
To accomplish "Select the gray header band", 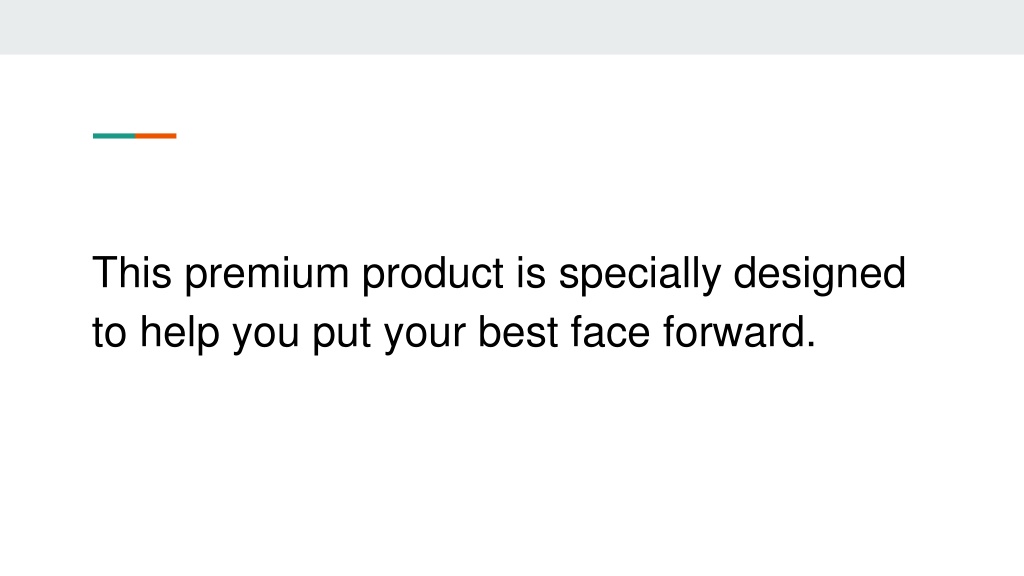I will 512,27.
